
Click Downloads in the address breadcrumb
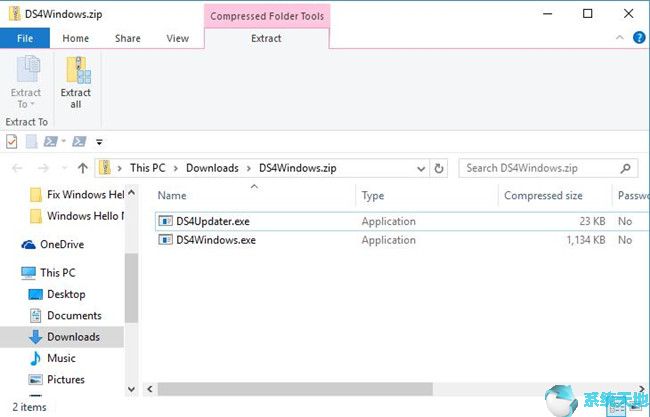(212, 168)
